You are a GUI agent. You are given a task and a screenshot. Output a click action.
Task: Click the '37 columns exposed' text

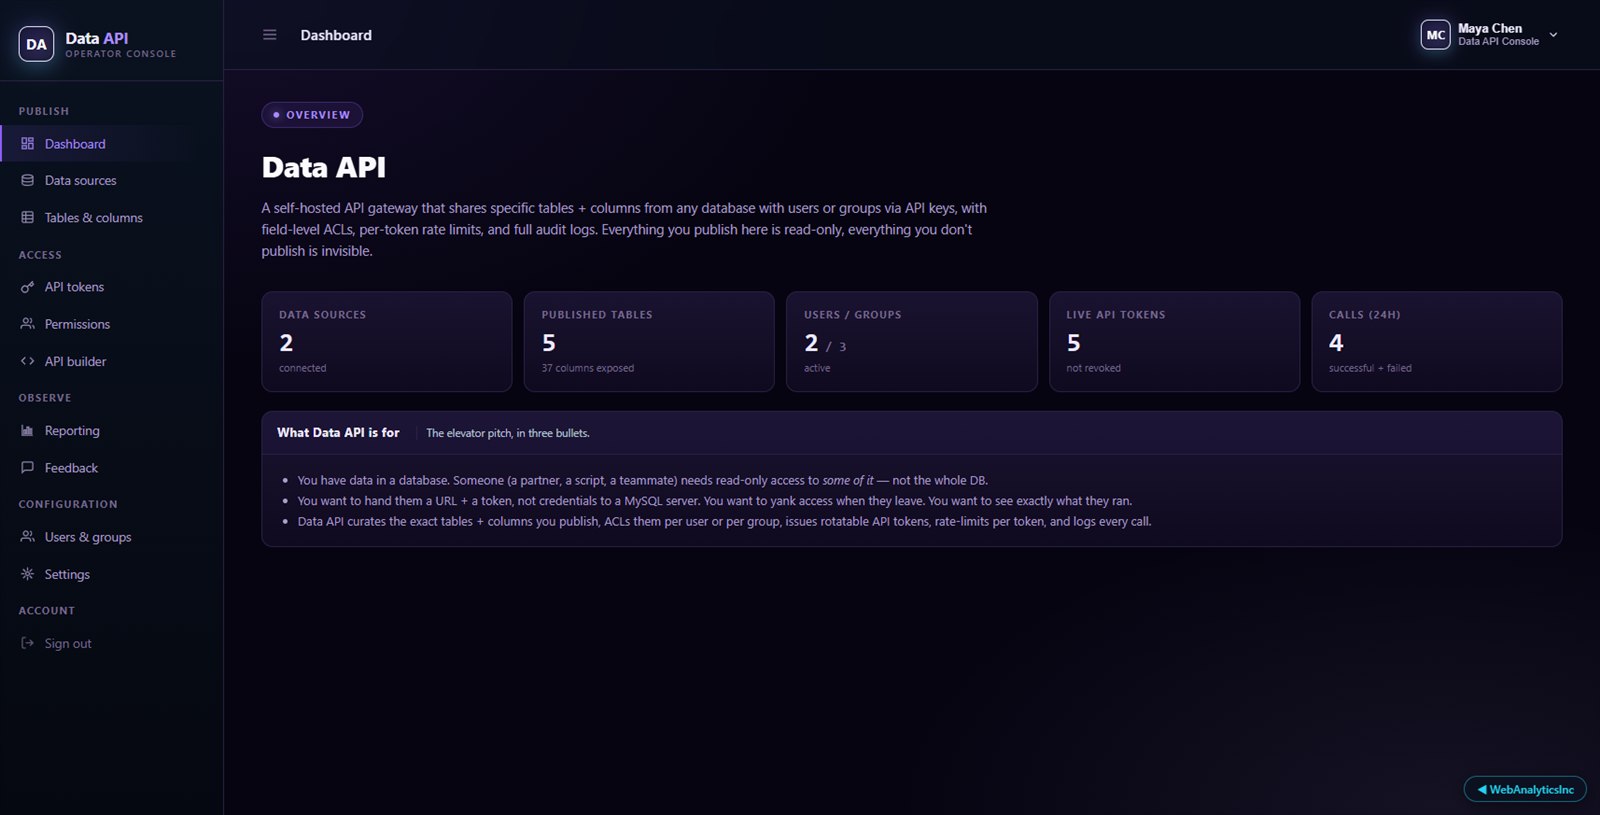click(x=588, y=368)
